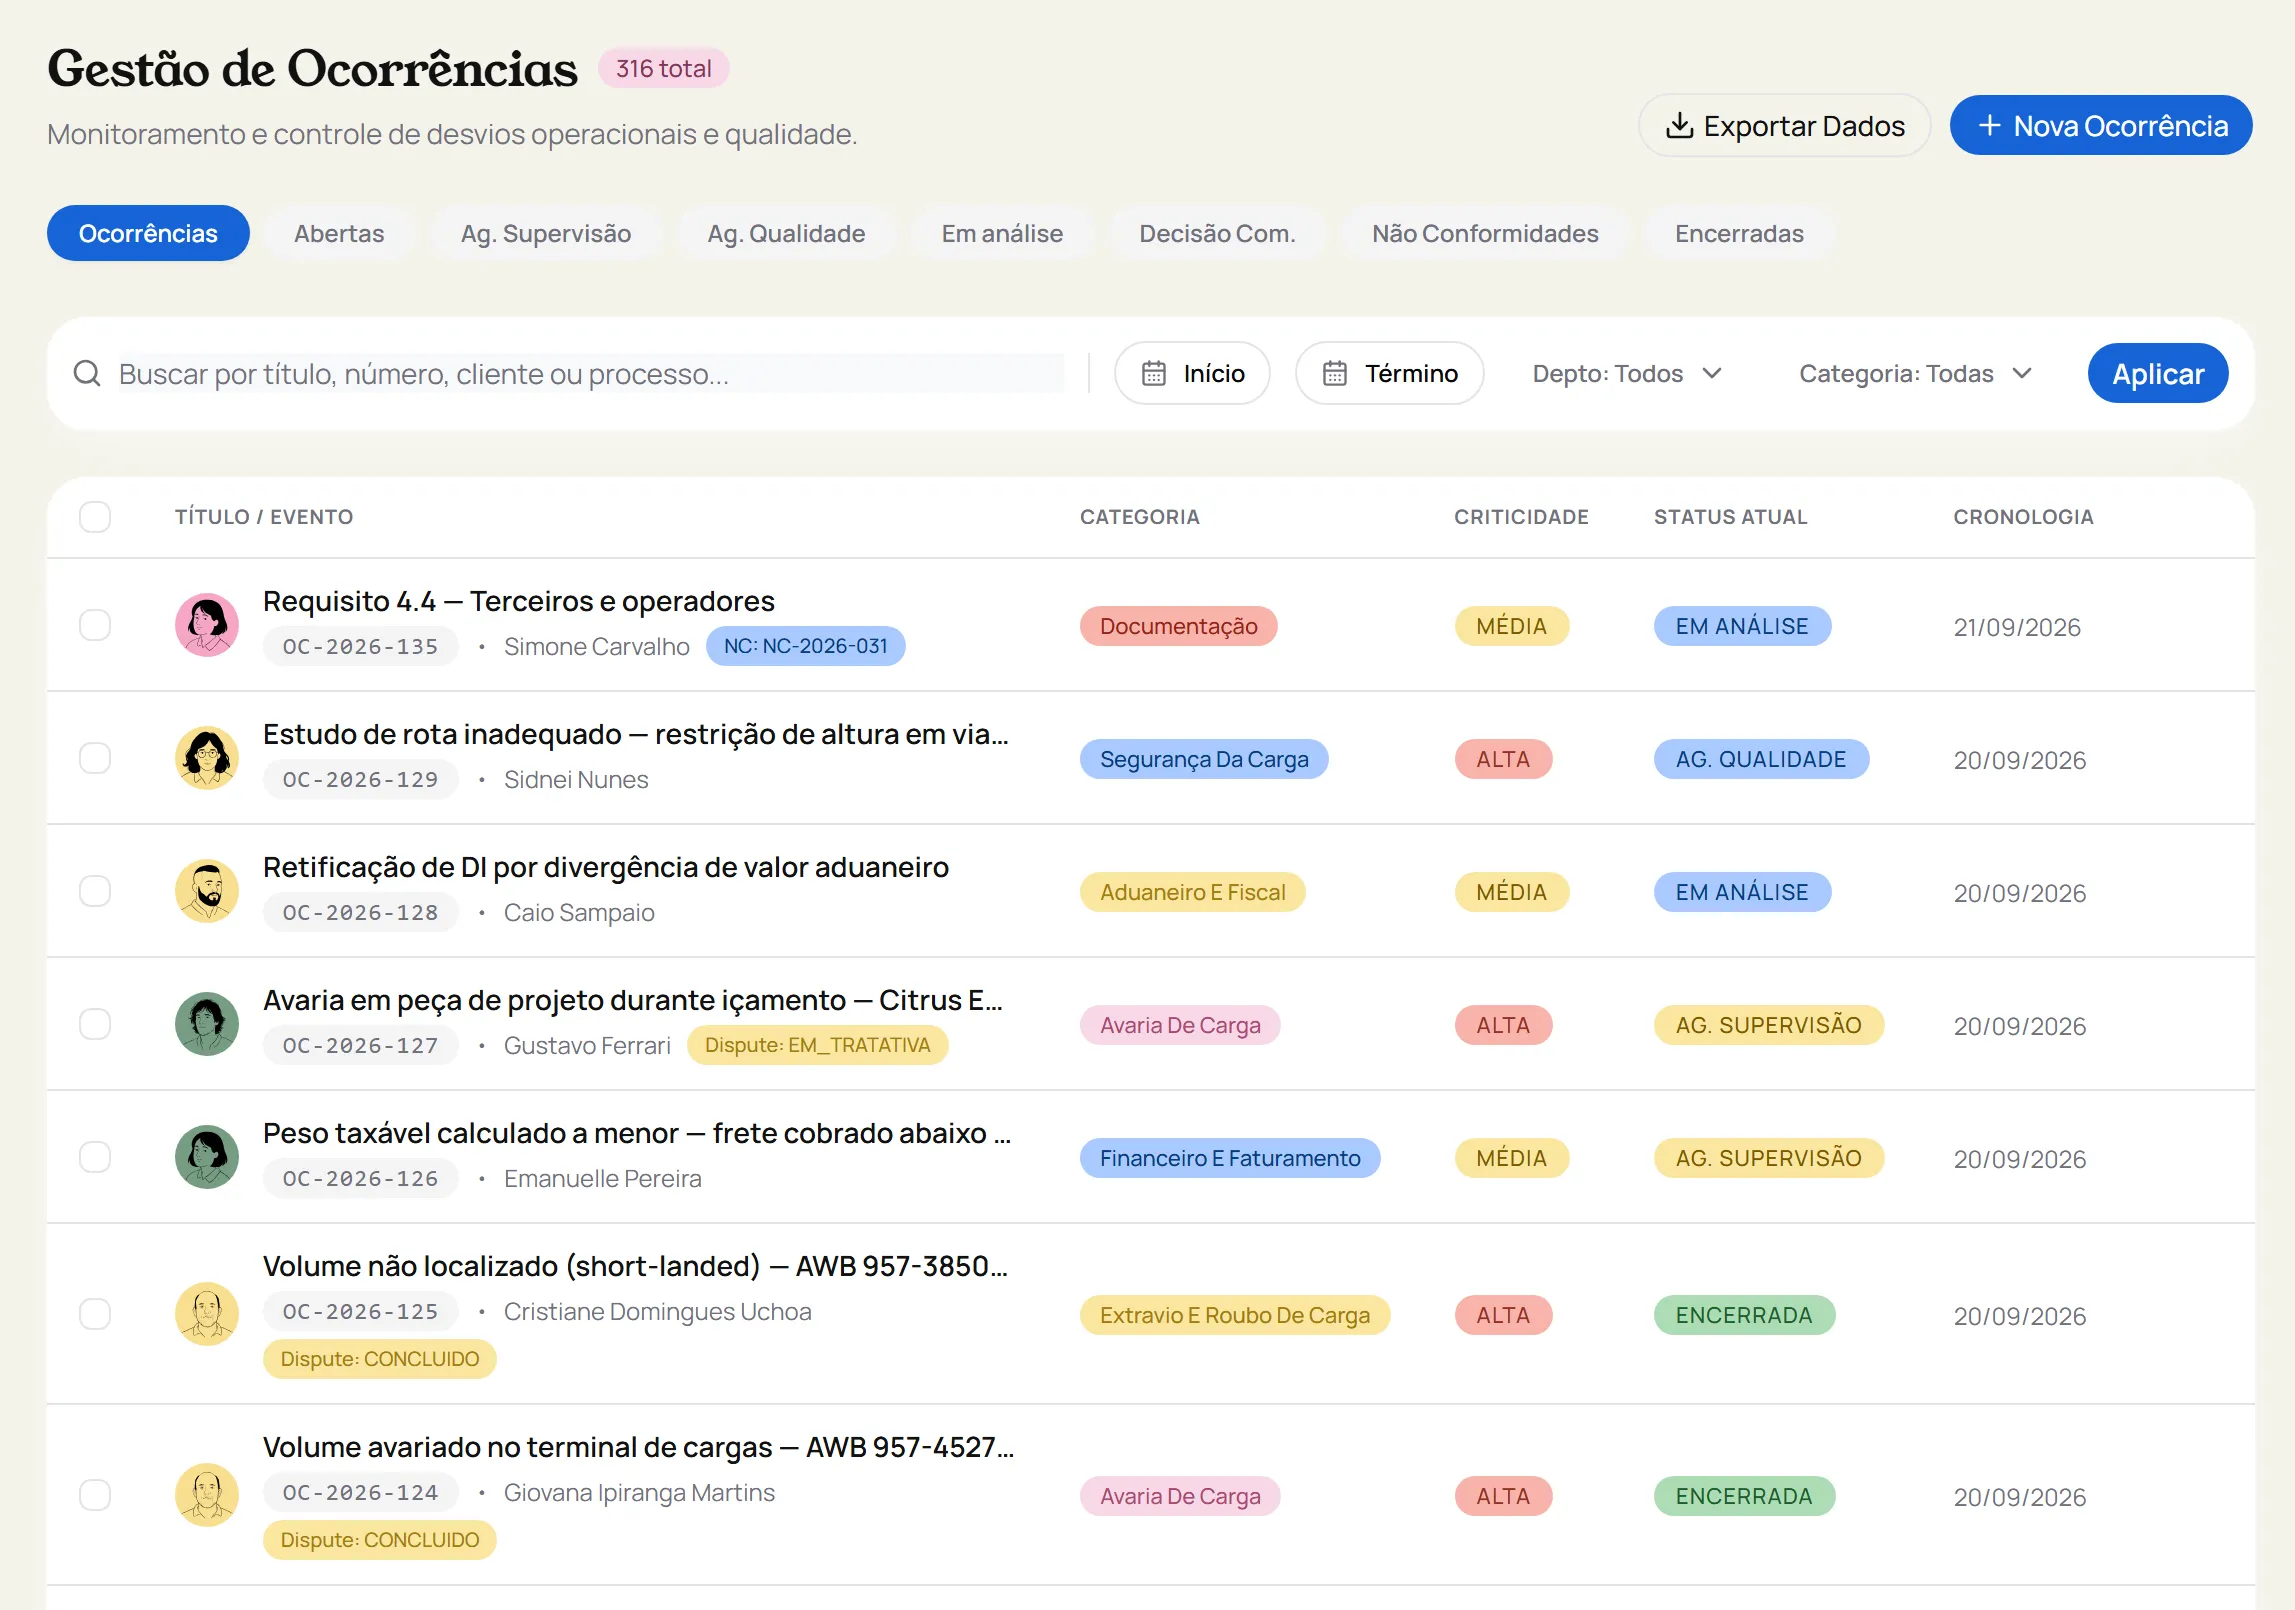Image resolution: width=2295 pixels, height=1610 pixels.
Task: Click the 316 total badge
Action: [x=664, y=68]
